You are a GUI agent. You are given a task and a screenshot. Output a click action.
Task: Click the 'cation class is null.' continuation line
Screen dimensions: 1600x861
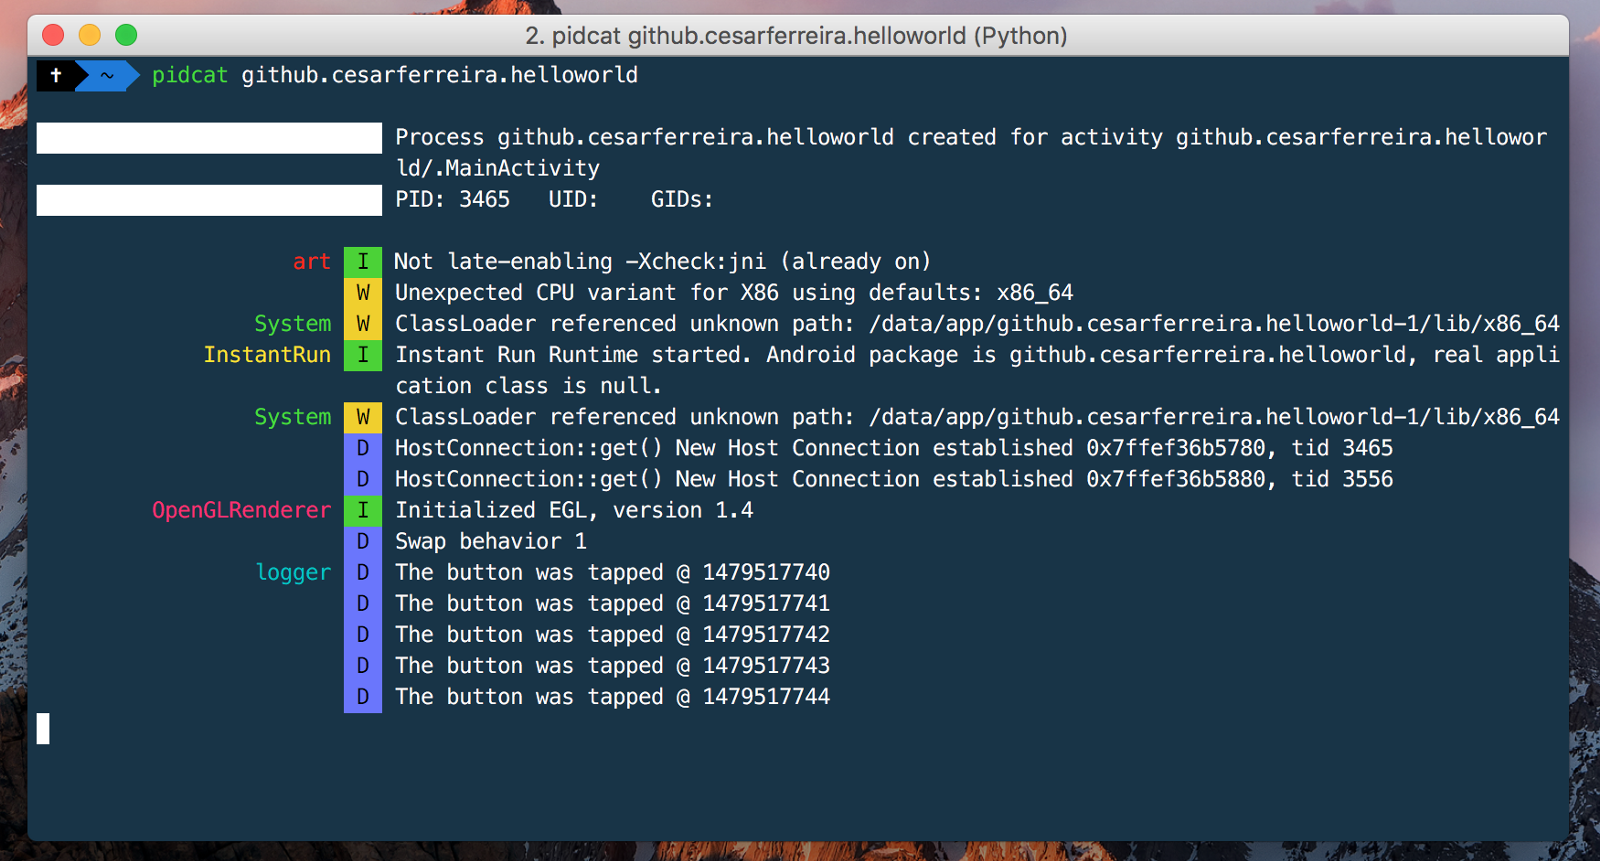tap(529, 386)
